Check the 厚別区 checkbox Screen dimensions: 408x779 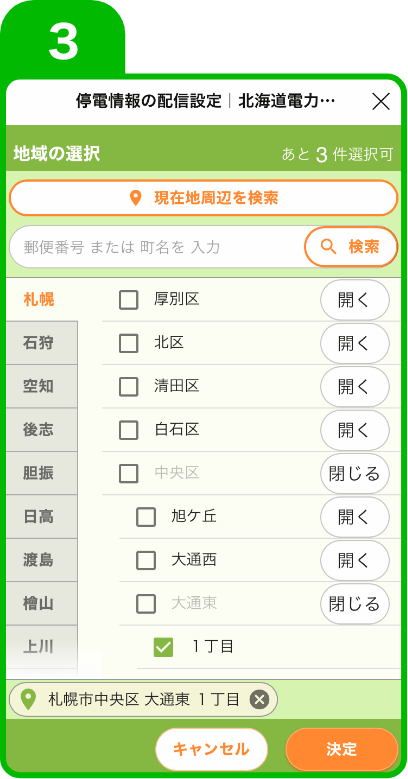point(129,300)
